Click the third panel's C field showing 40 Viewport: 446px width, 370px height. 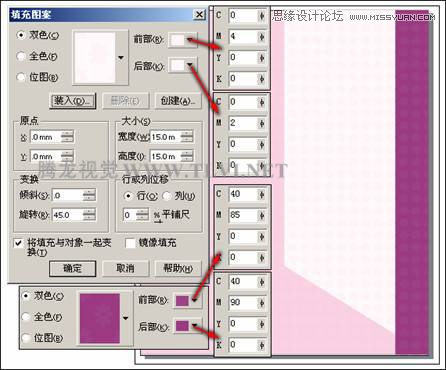pyautogui.click(x=243, y=194)
